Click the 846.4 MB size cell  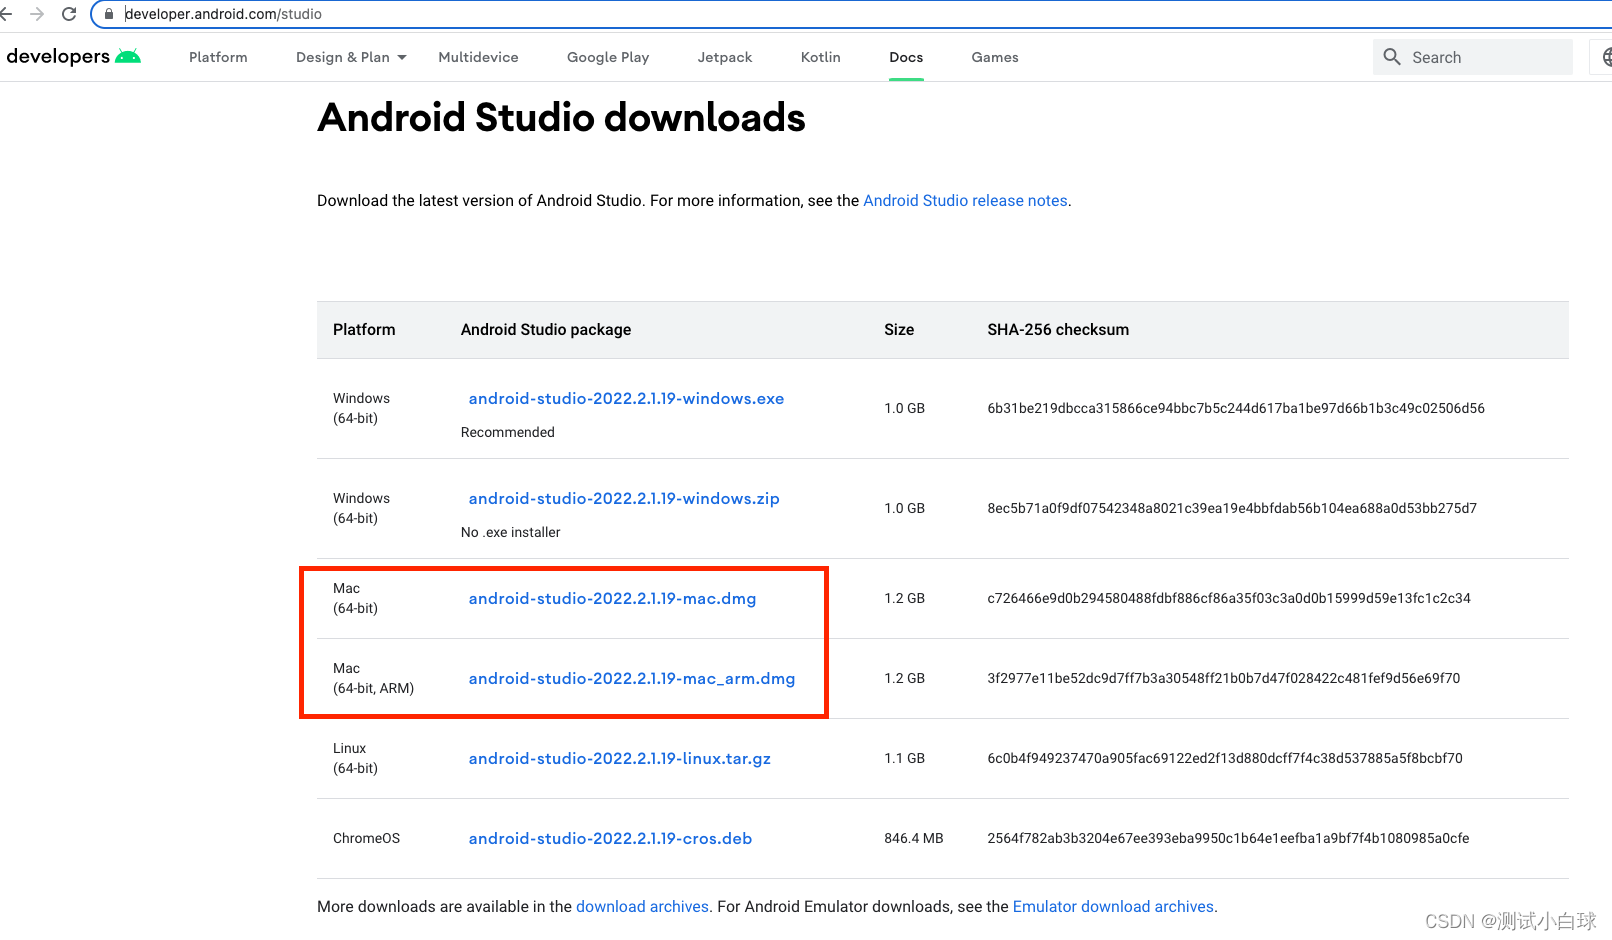(914, 838)
